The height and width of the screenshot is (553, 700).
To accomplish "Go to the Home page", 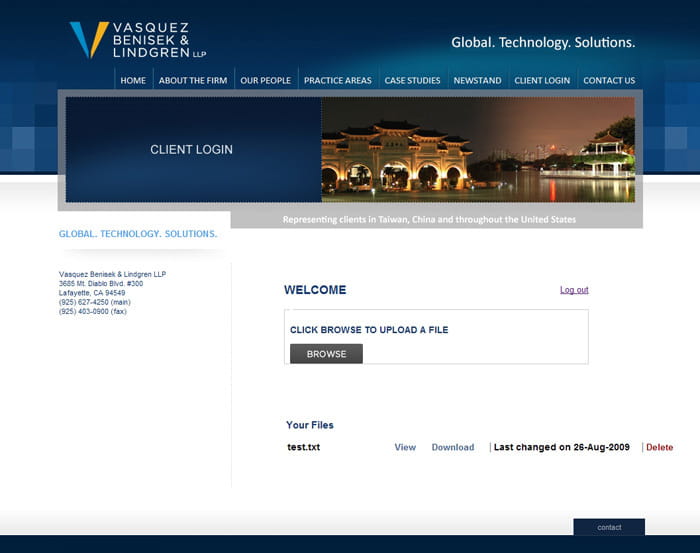I will click(x=133, y=80).
